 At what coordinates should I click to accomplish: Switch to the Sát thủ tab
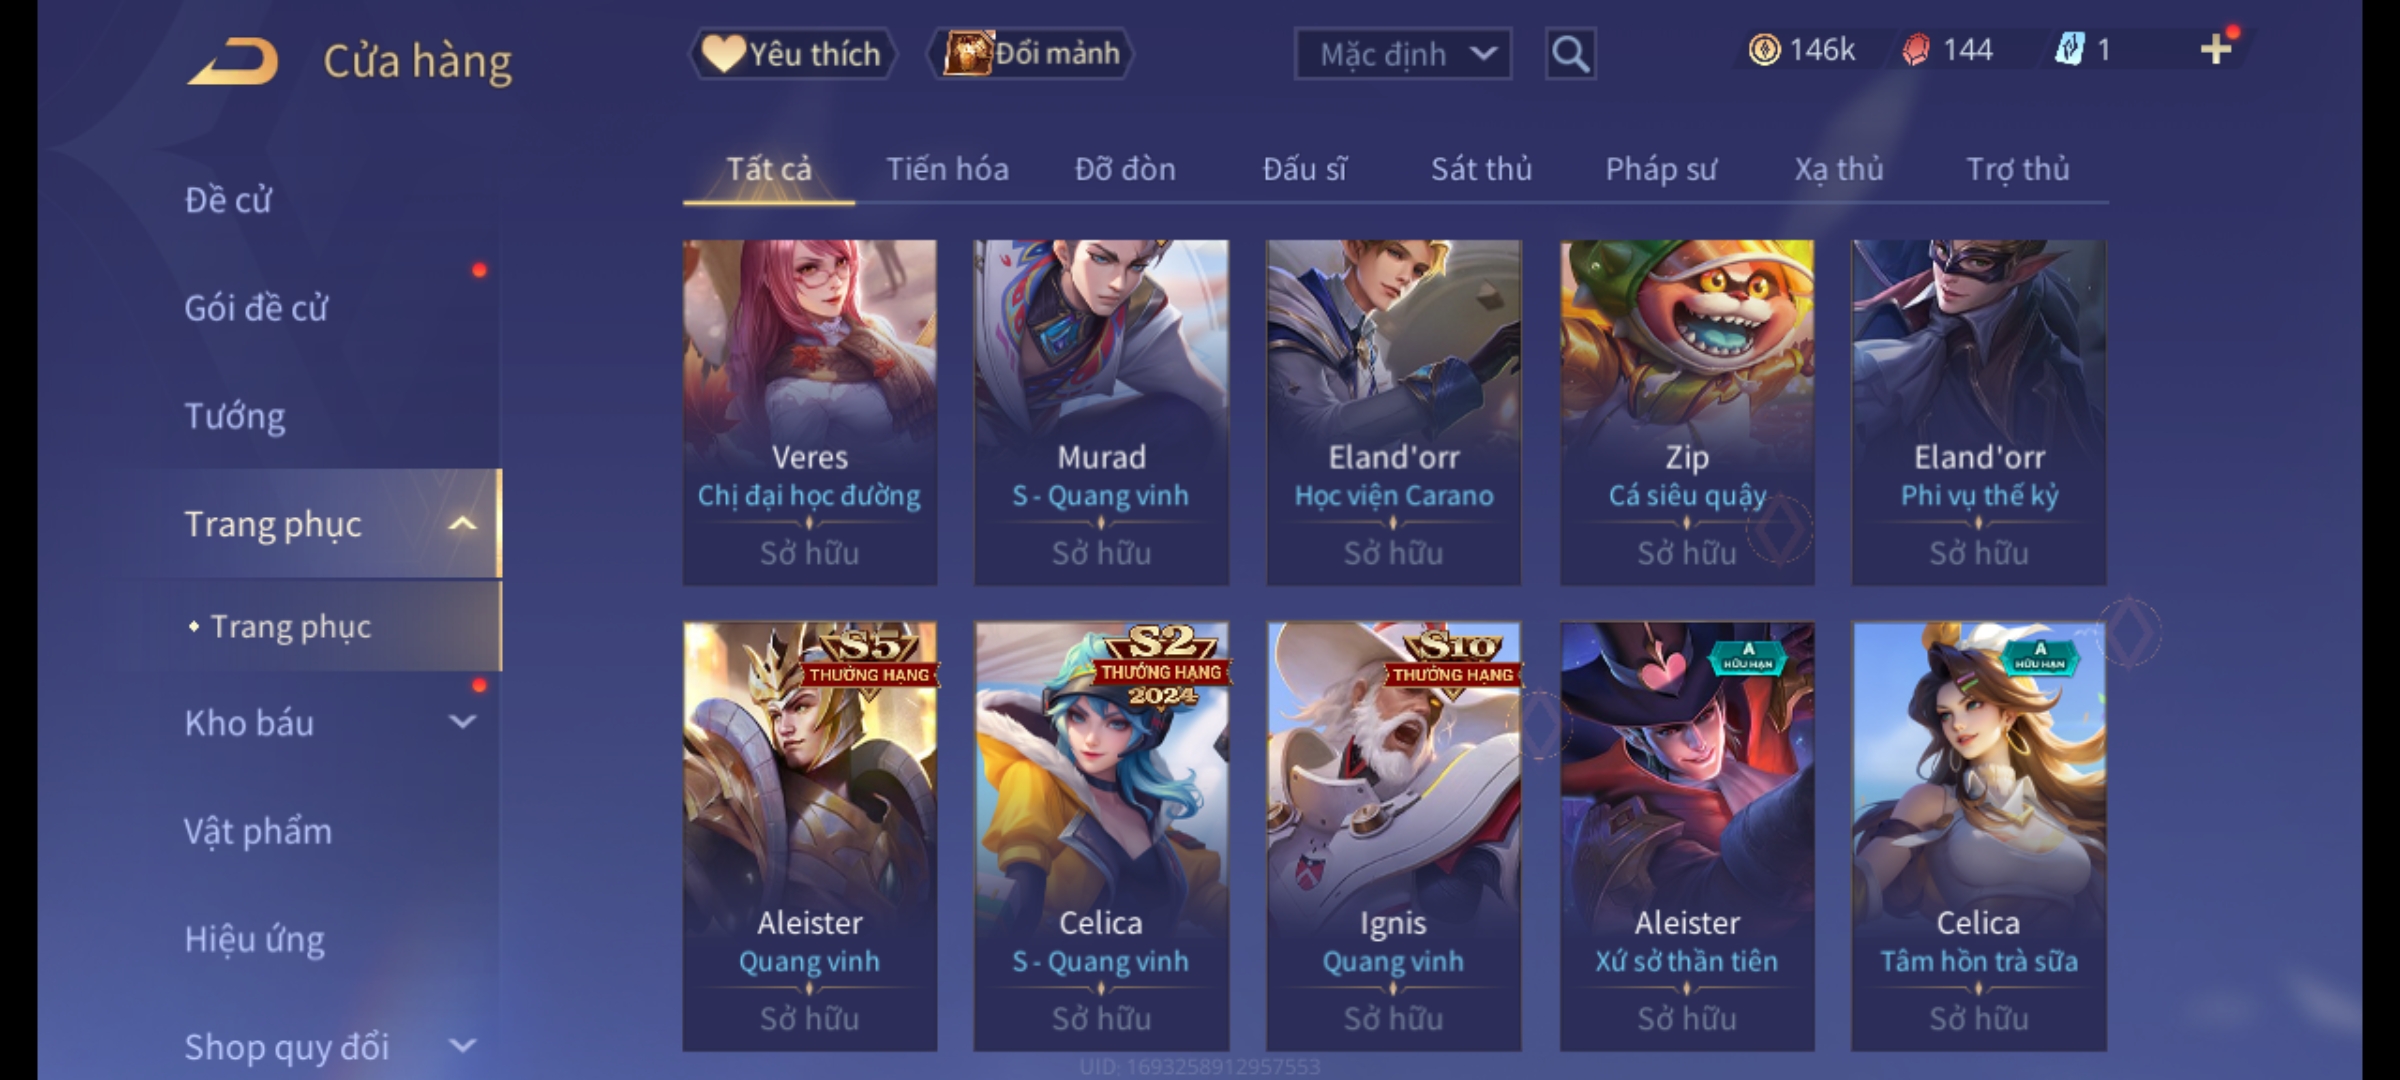1481,169
